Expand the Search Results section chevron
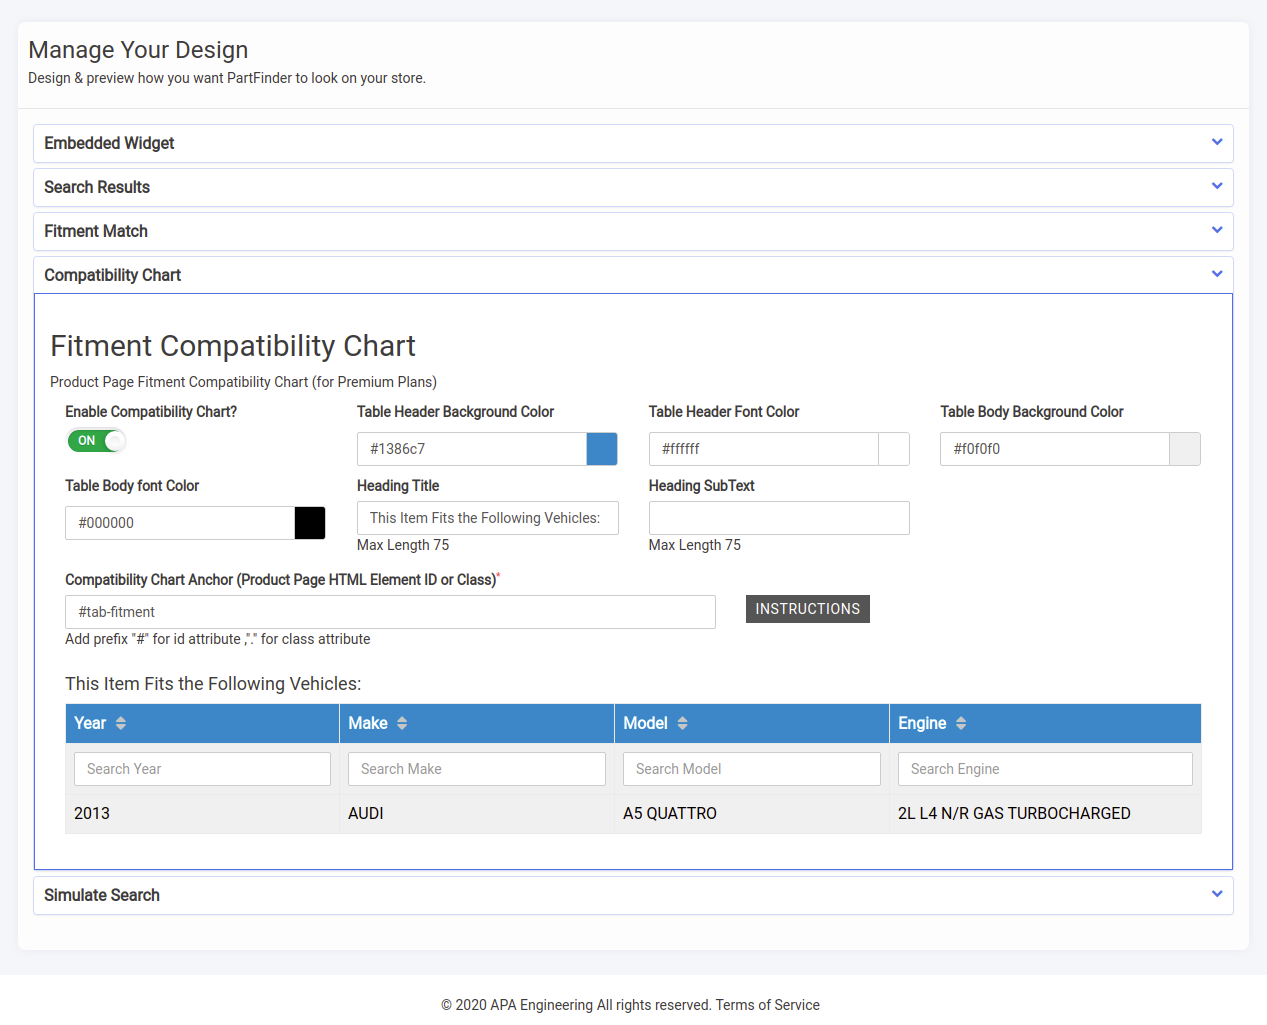Image resolution: width=1267 pixels, height=1025 pixels. point(1217,186)
